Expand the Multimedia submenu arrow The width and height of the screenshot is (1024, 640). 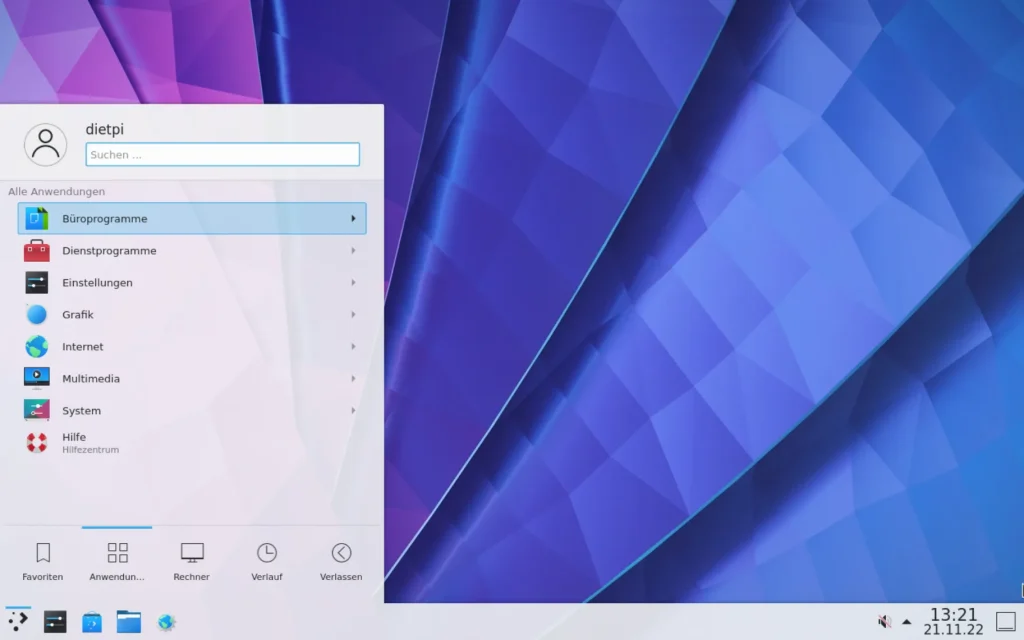click(x=353, y=379)
